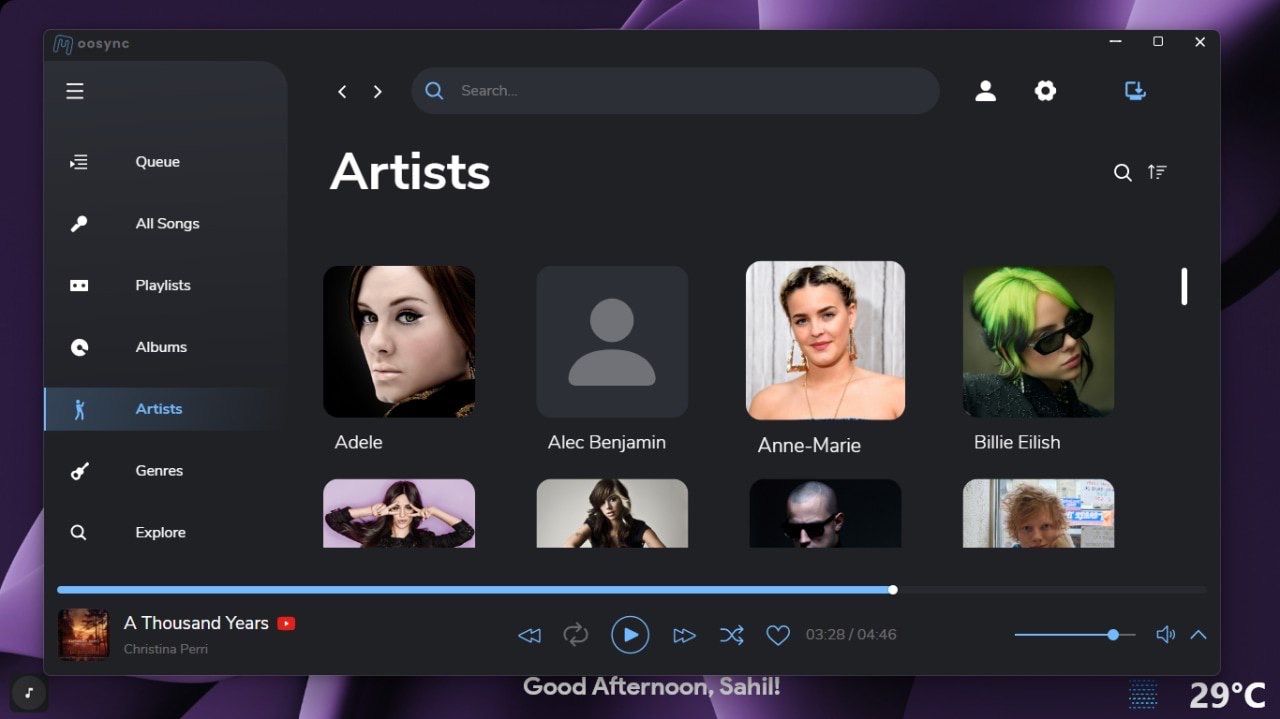Image resolution: width=1280 pixels, height=719 pixels.
Task: Expand the player with the up chevron
Action: coord(1198,635)
